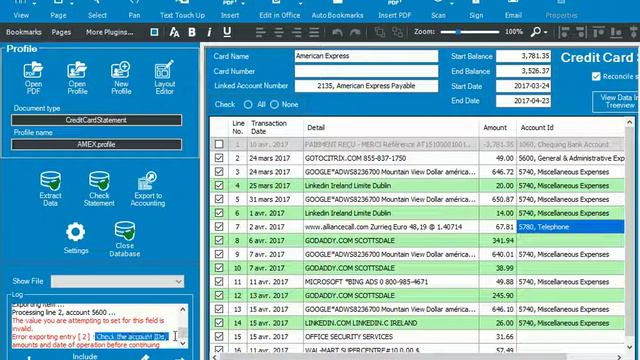
Task: Open the Profile name AMEX.profile selector
Action: [96, 144]
